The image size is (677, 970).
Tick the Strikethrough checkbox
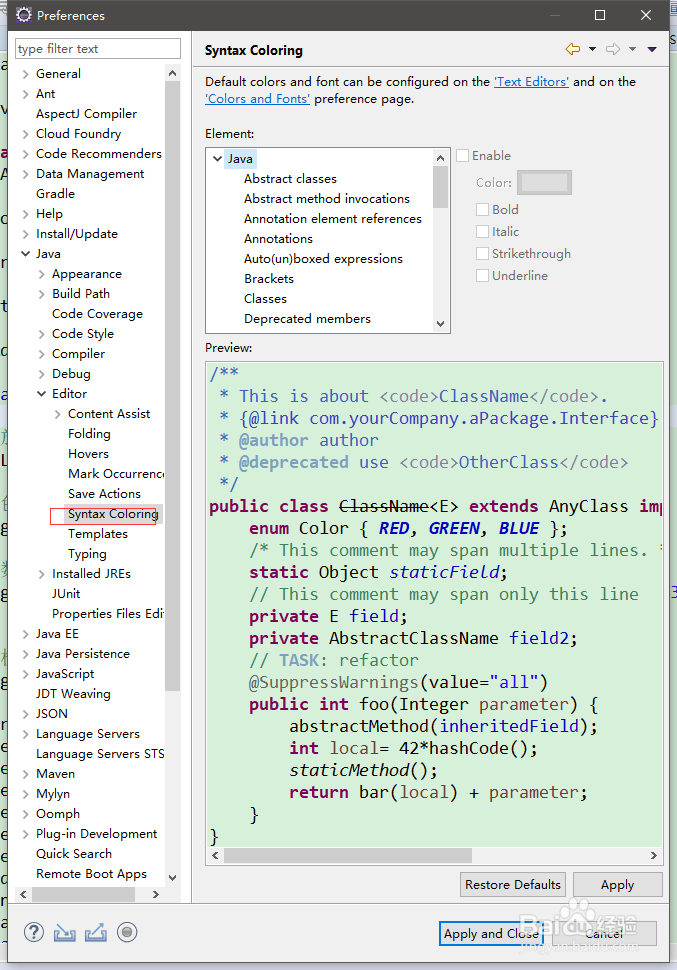coord(482,254)
